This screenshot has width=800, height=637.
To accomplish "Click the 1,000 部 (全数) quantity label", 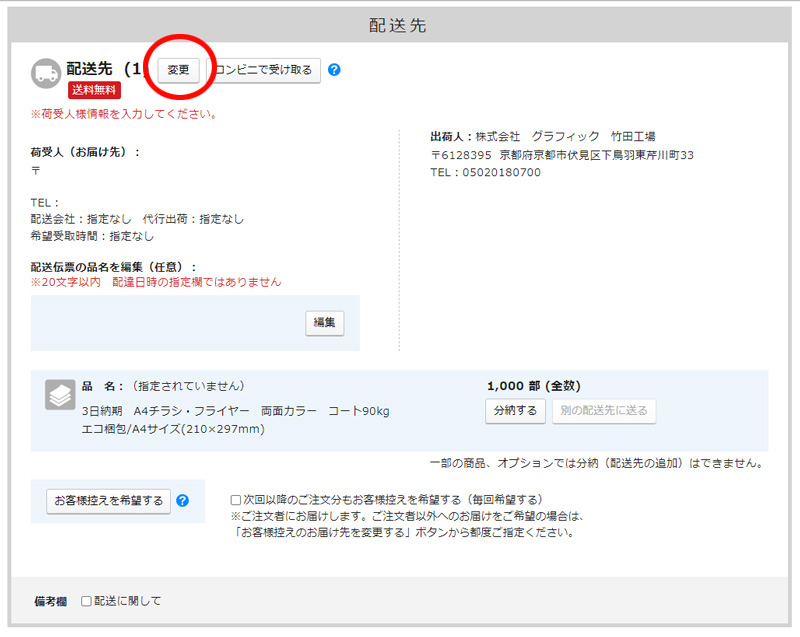I will coord(533,386).
